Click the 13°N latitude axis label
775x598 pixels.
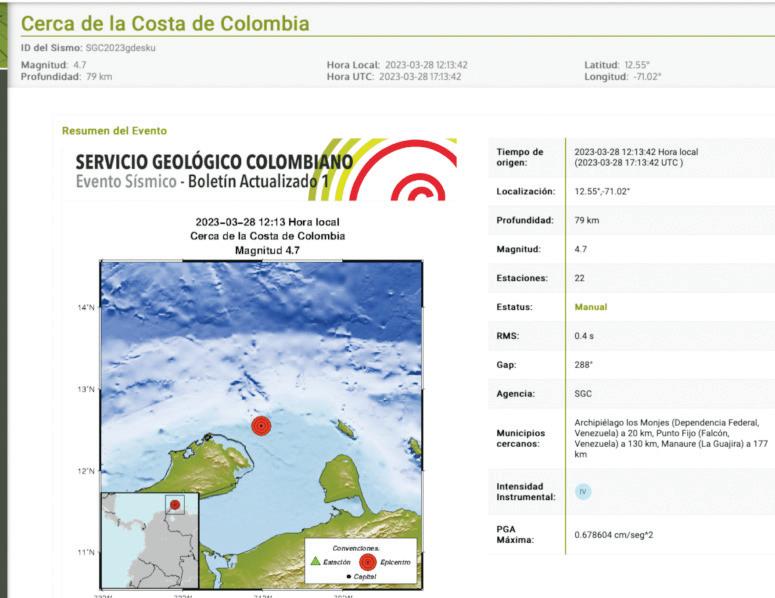pyautogui.click(x=86, y=389)
